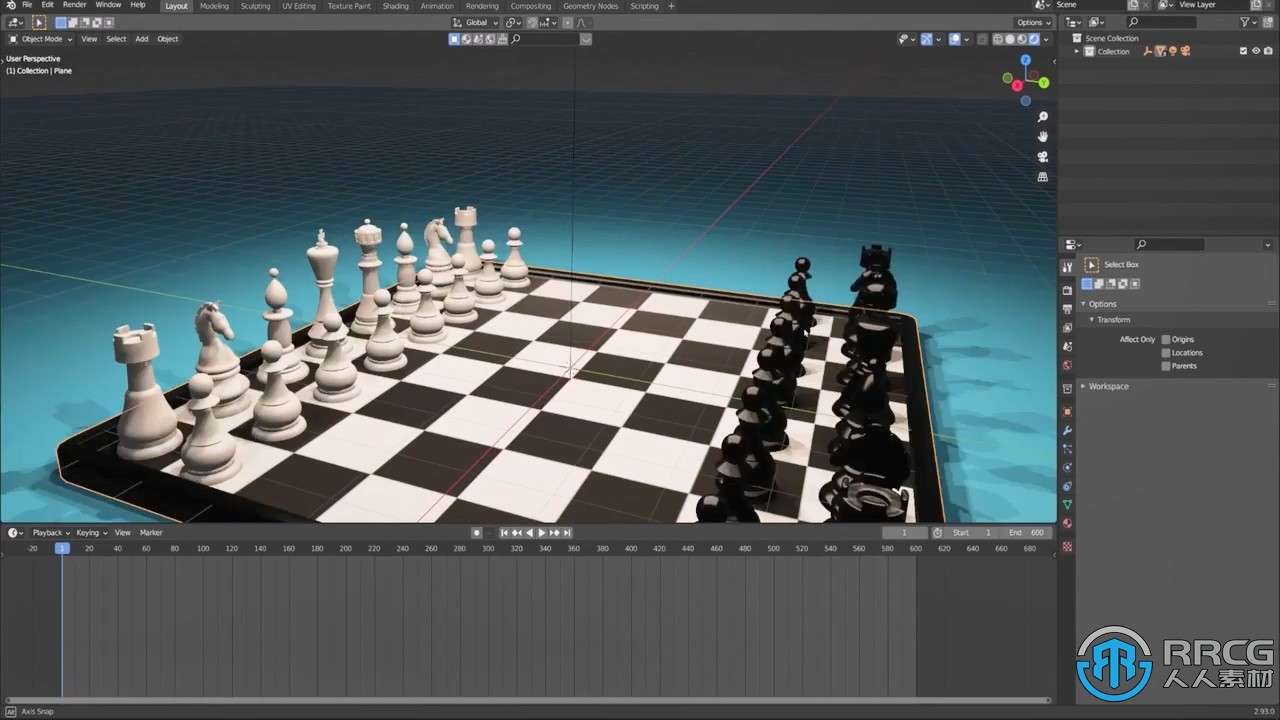The width and height of the screenshot is (1280, 720).
Task: Open the View Layer properties tab icon
Action: point(1067,328)
